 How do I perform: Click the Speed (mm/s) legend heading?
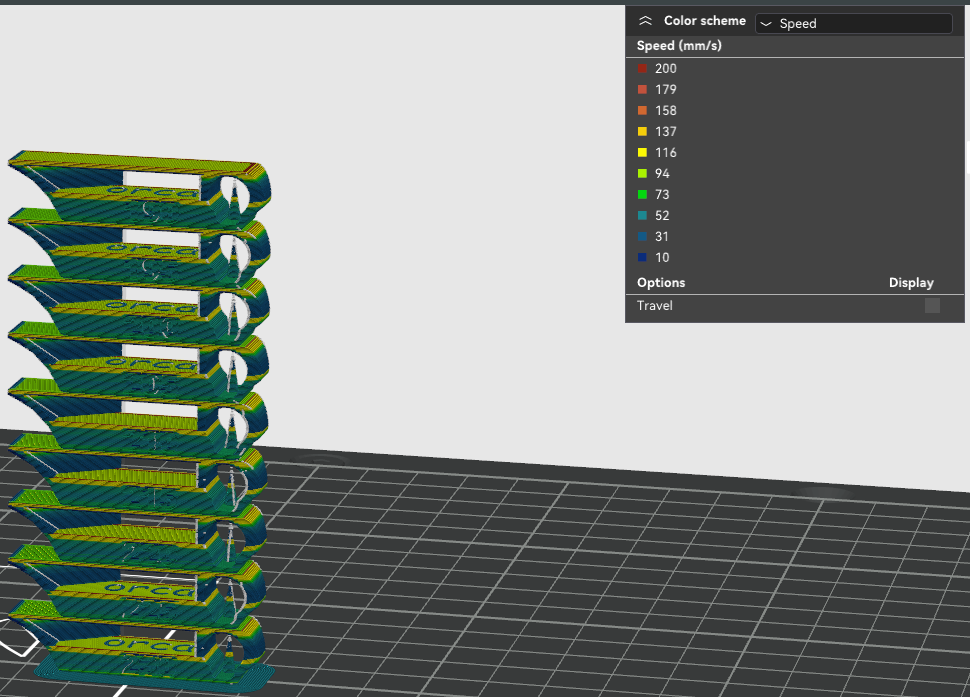click(679, 46)
